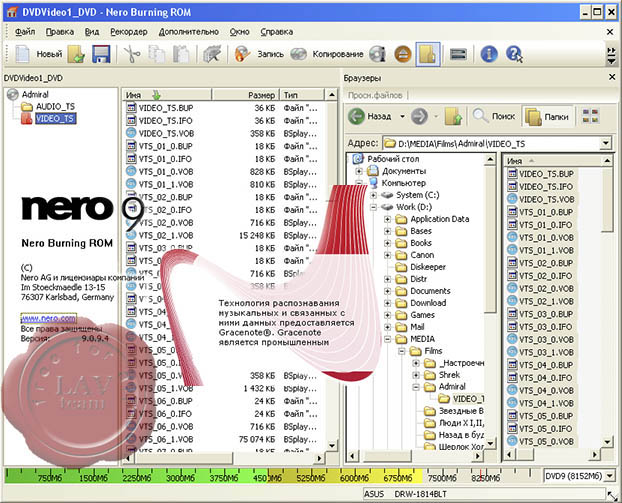Collapse the MEDIA folder node
The height and width of the screenshot is (503, 622).
pos(388,339)
